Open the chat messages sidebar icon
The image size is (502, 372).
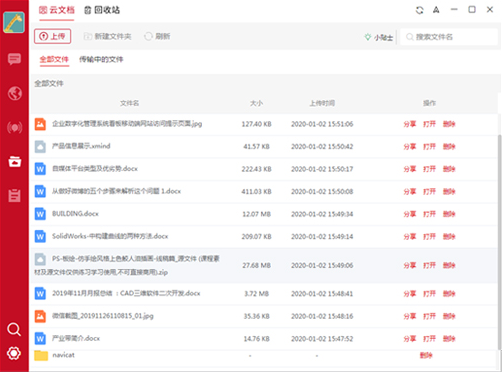click(14, 59)
